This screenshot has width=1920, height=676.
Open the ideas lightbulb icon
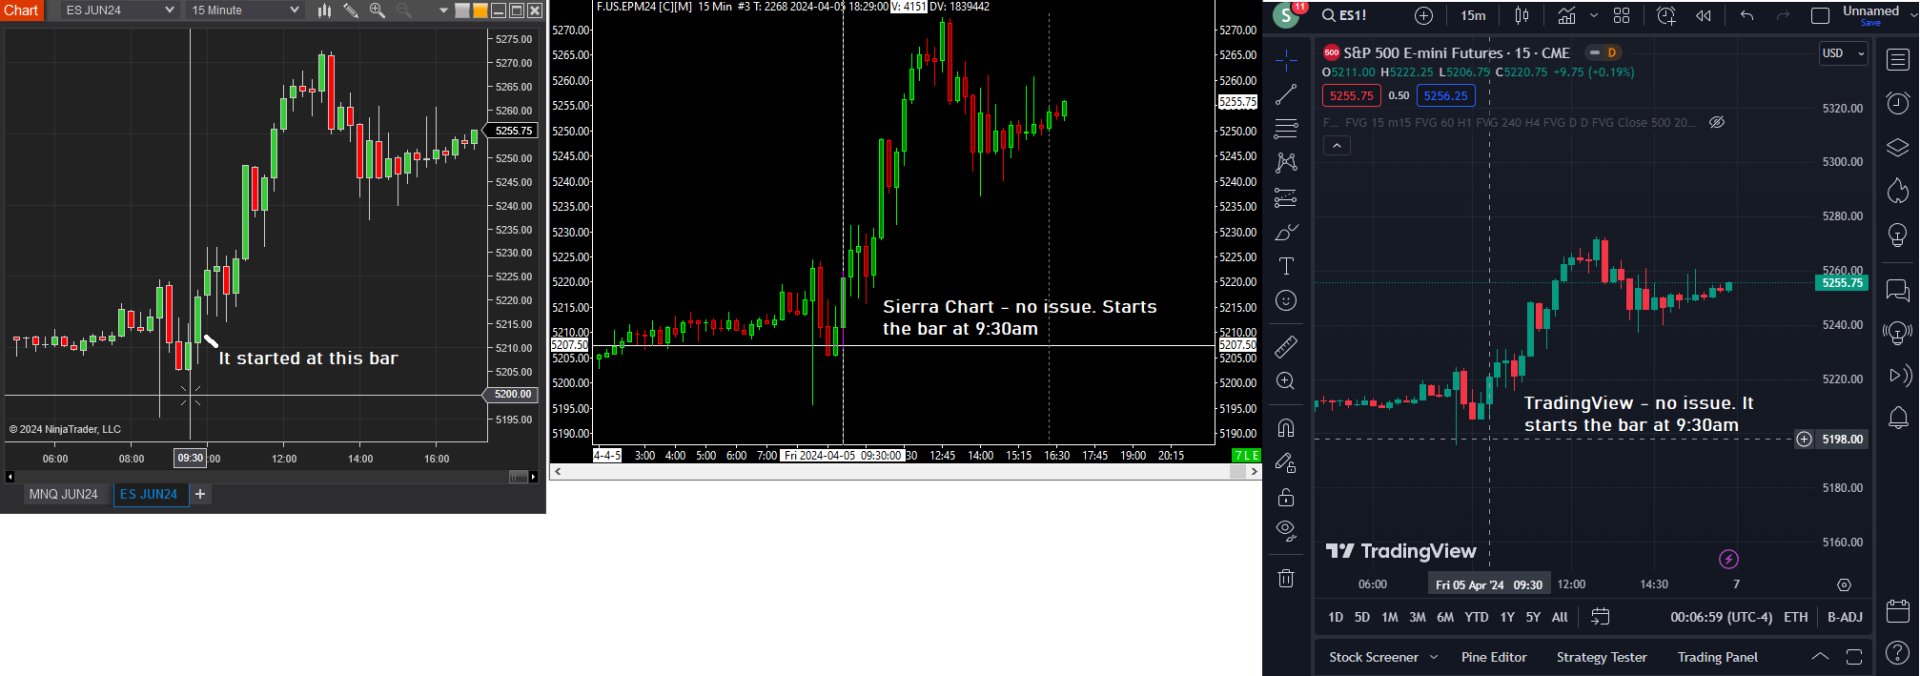pos(1897,235)
